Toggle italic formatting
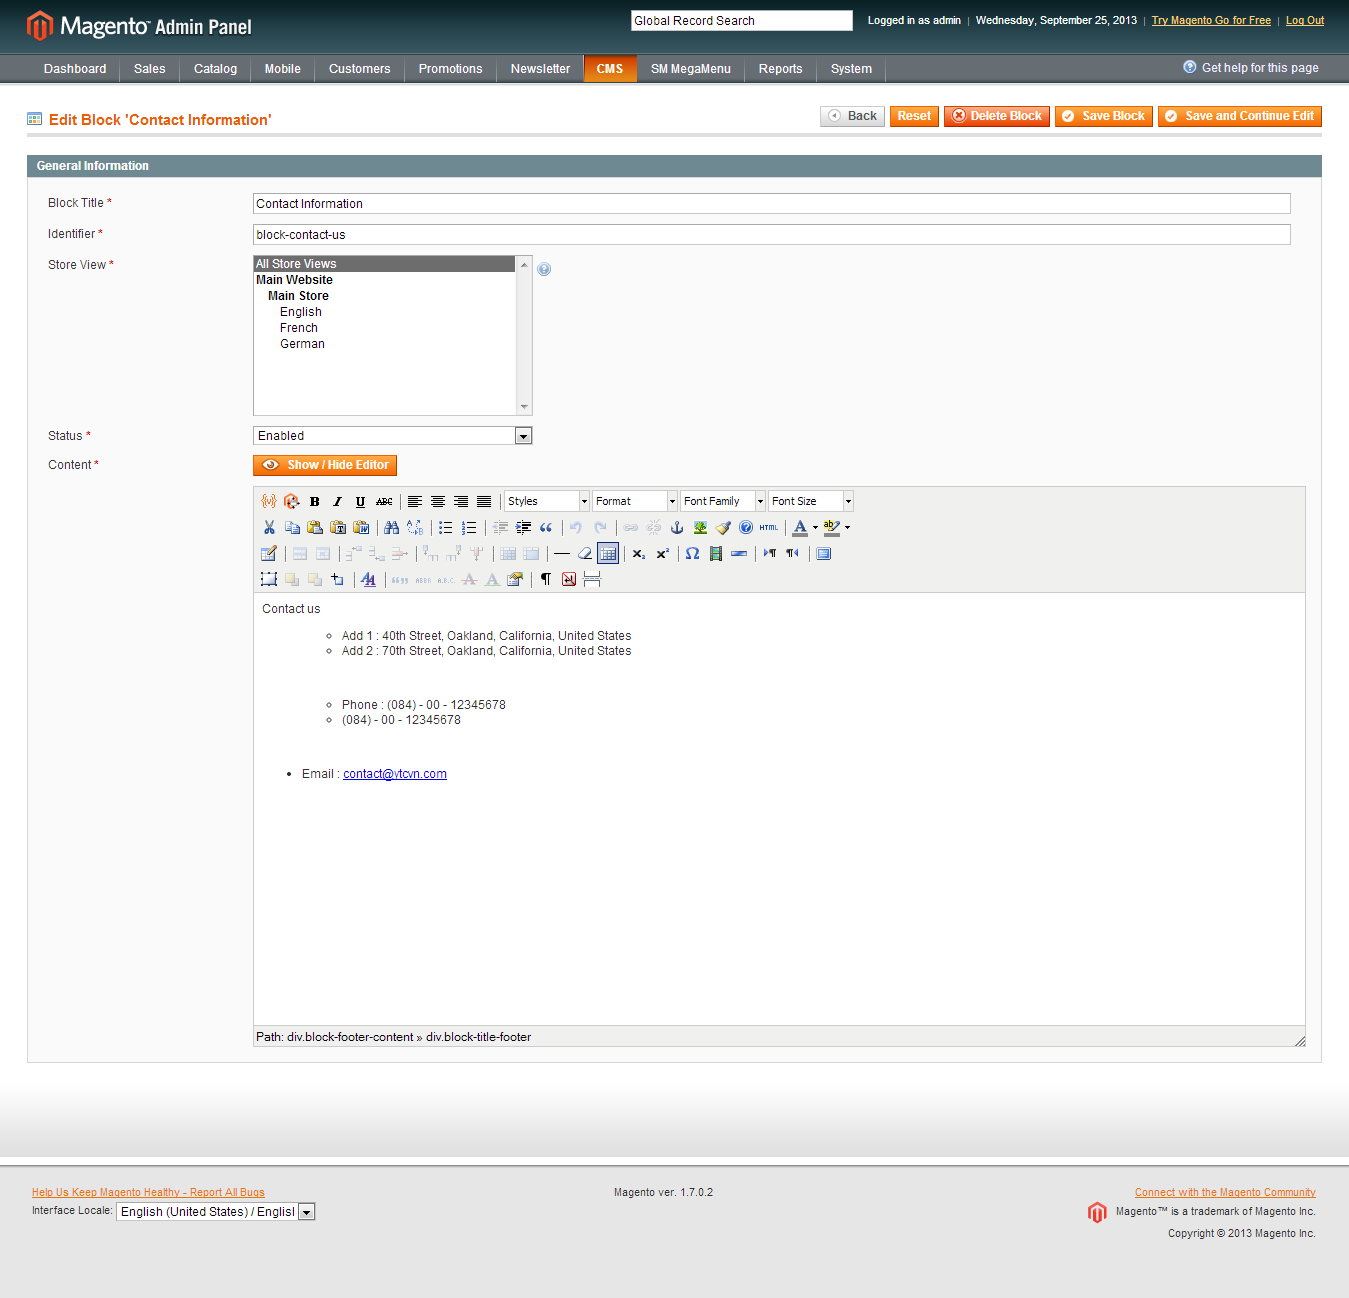1349x1298 pixels. tap(338, 501)
